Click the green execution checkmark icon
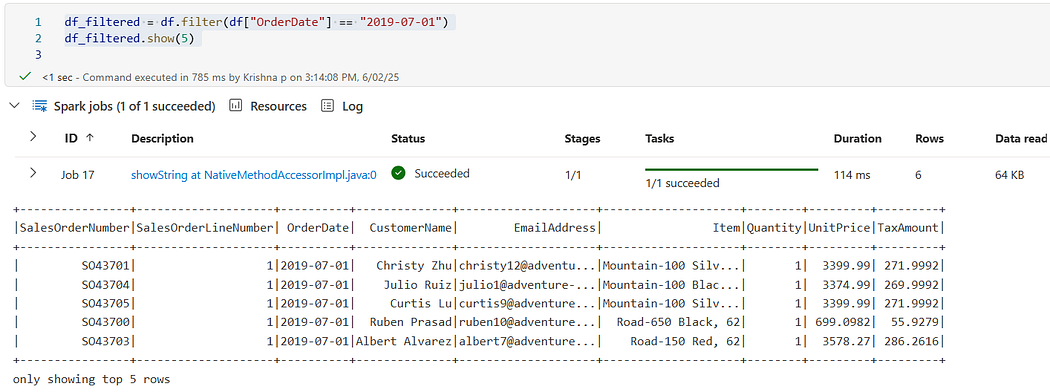The height and width of the screenshot is (392, 1050). [25, 76]
